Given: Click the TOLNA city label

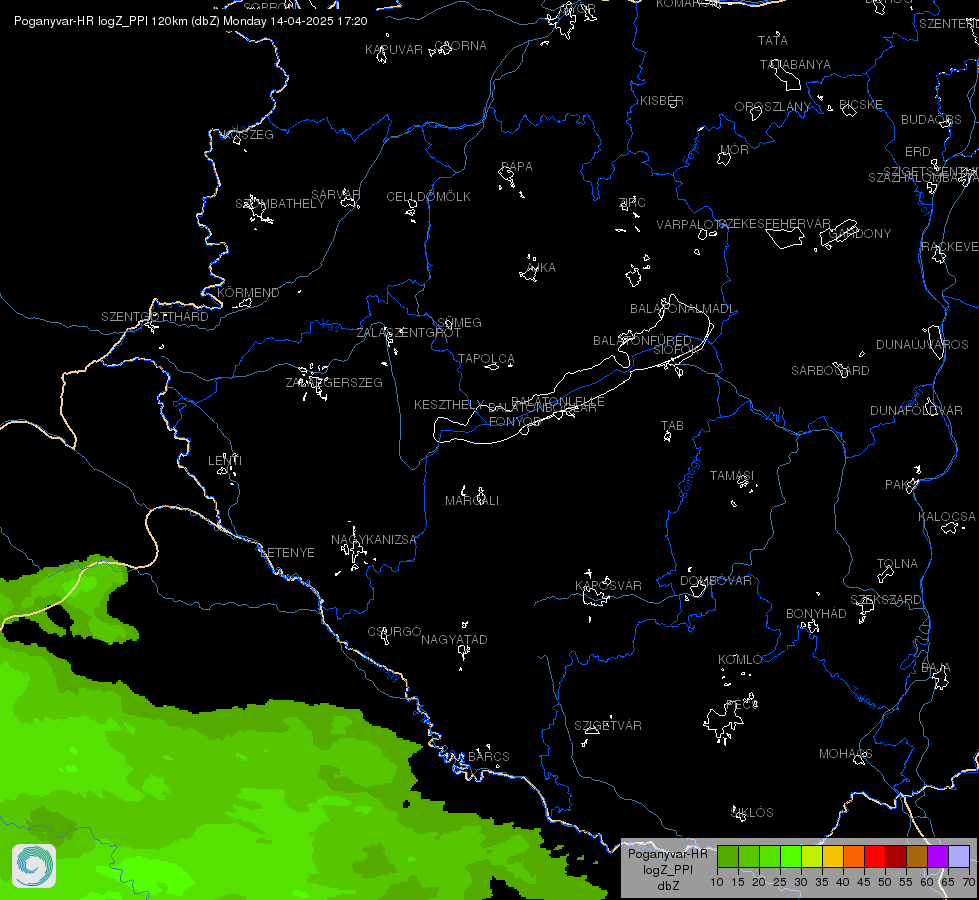Looking at the screenshot, I should pyautogui.click(x=897, y=564).
